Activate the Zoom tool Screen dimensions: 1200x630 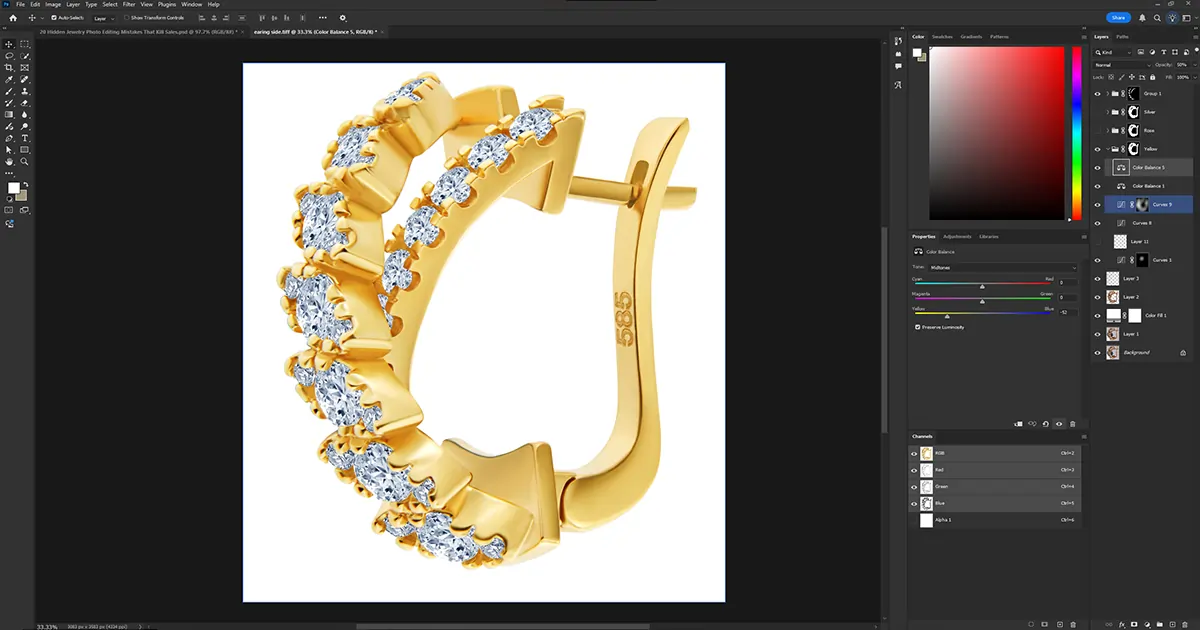(x=25, y=161)
